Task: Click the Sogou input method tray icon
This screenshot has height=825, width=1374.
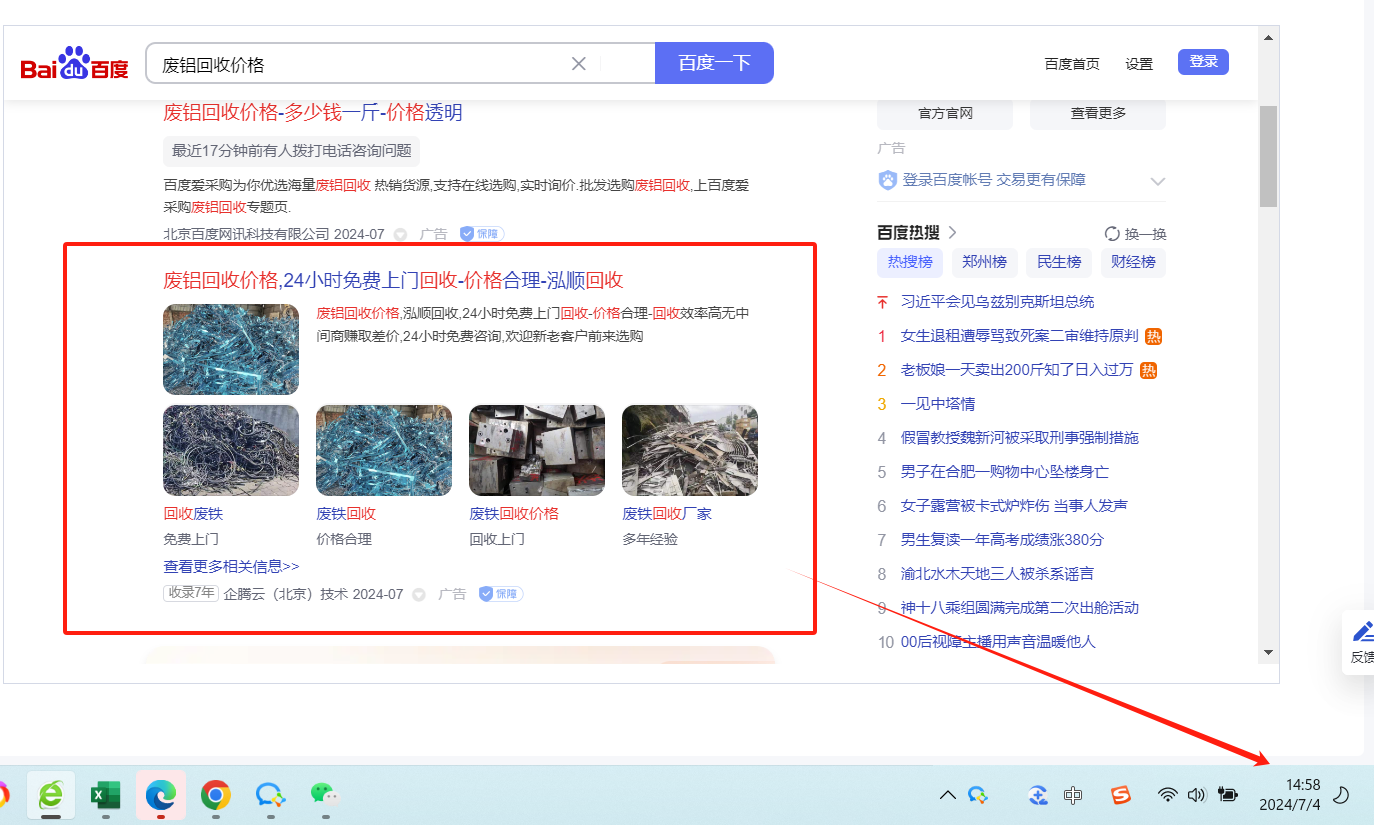Action: (x=1121, y=795)
